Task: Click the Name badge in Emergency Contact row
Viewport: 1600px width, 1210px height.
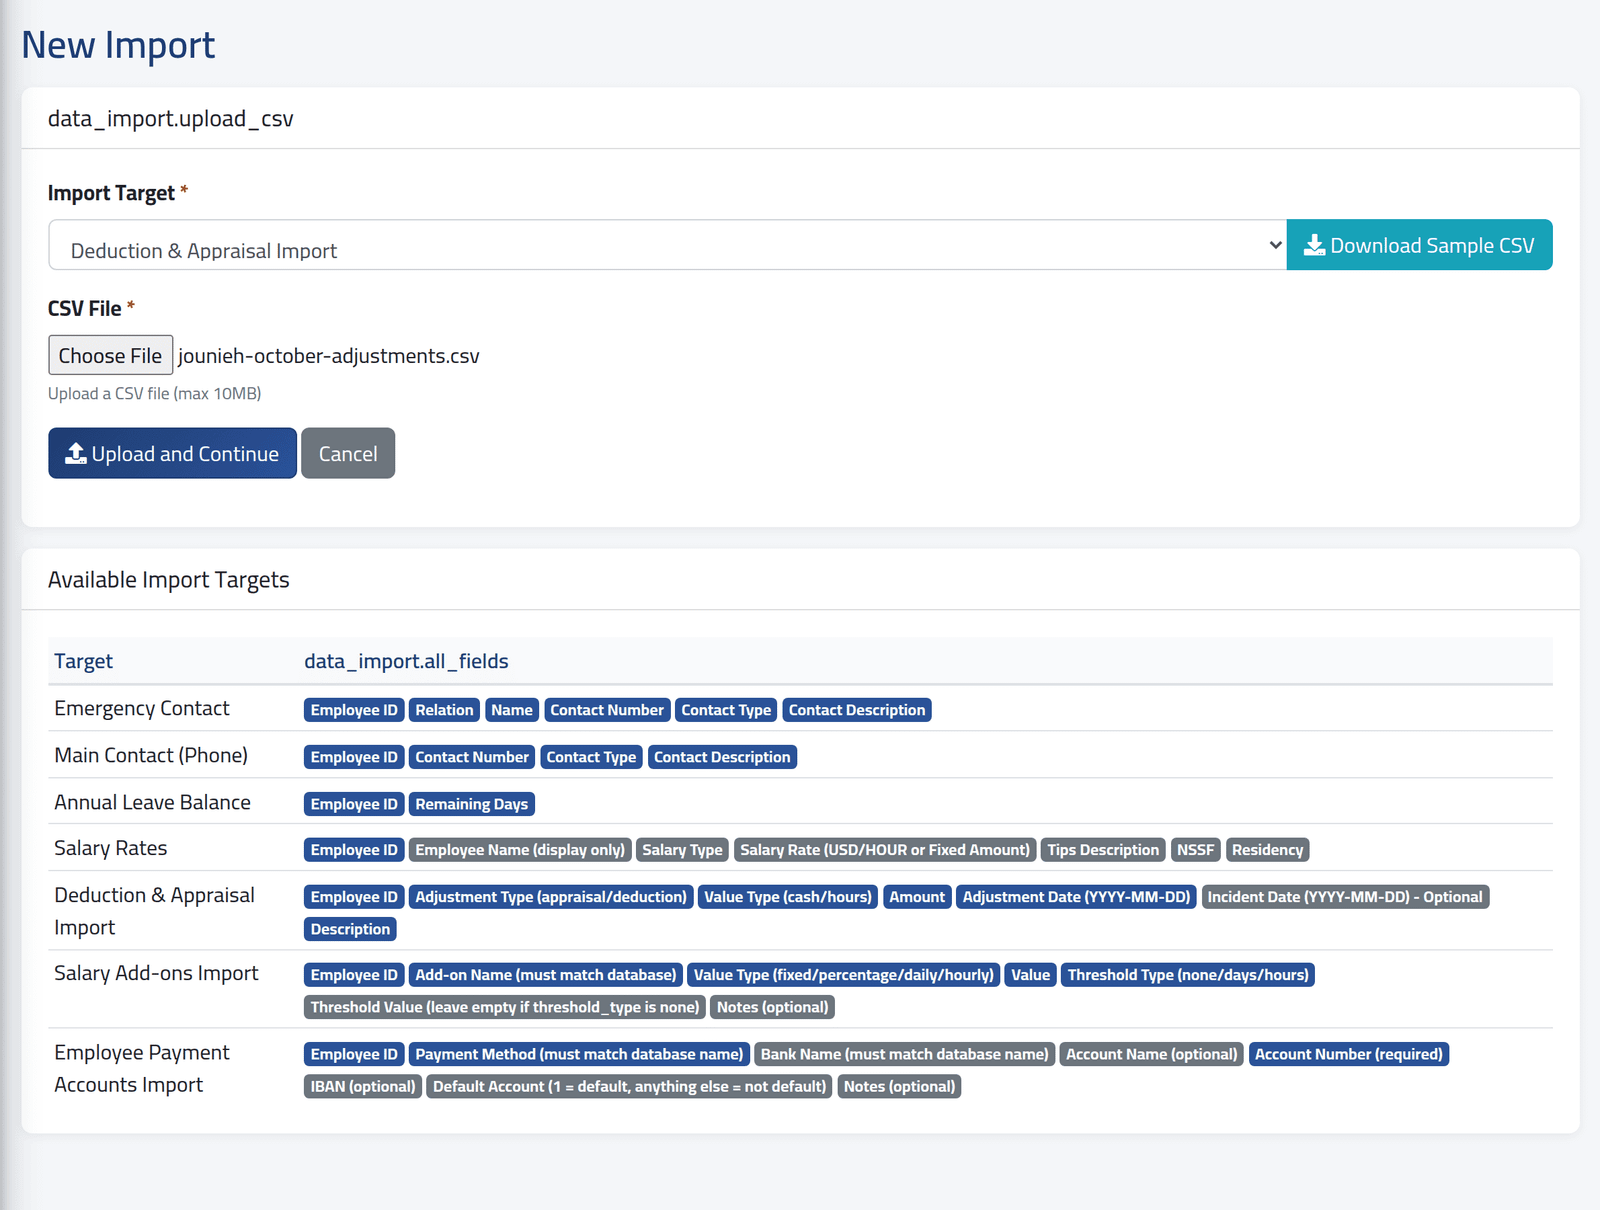Action: [x=512, y=710]
